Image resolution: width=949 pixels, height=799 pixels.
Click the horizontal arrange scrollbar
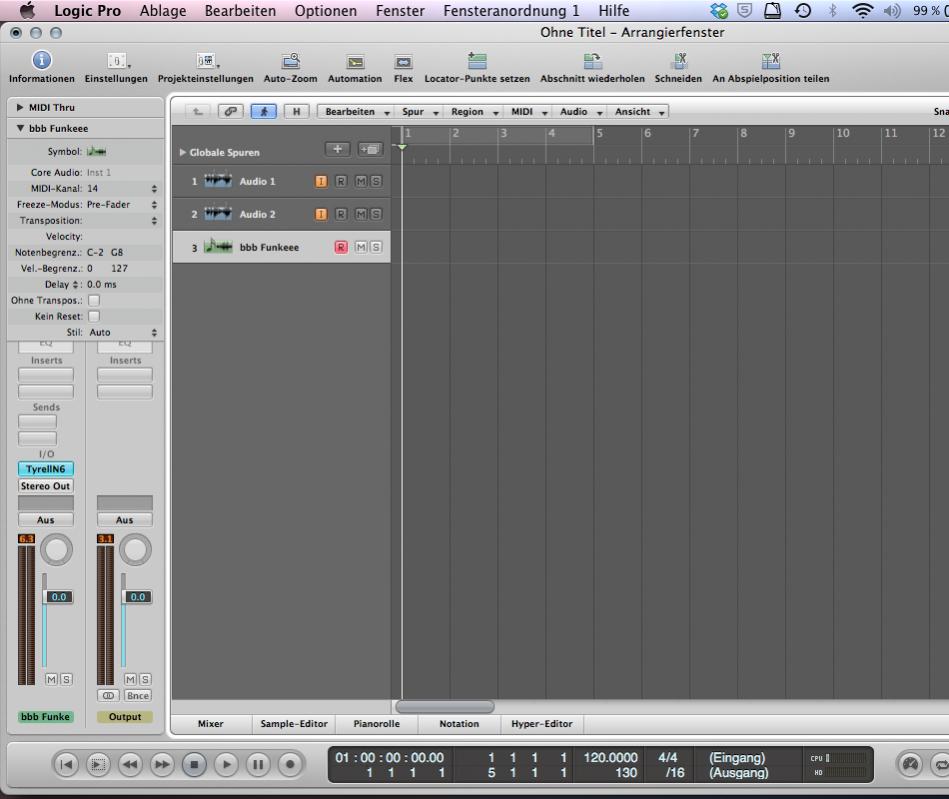(x=445, y=706)
